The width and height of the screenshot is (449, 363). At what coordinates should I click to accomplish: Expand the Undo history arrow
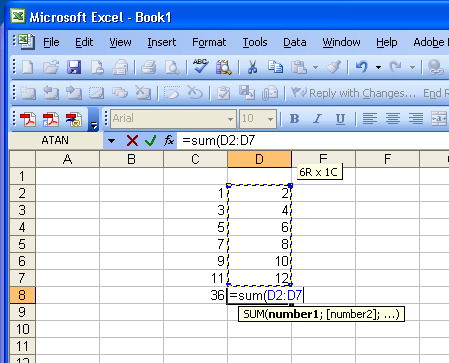[378, 67]
